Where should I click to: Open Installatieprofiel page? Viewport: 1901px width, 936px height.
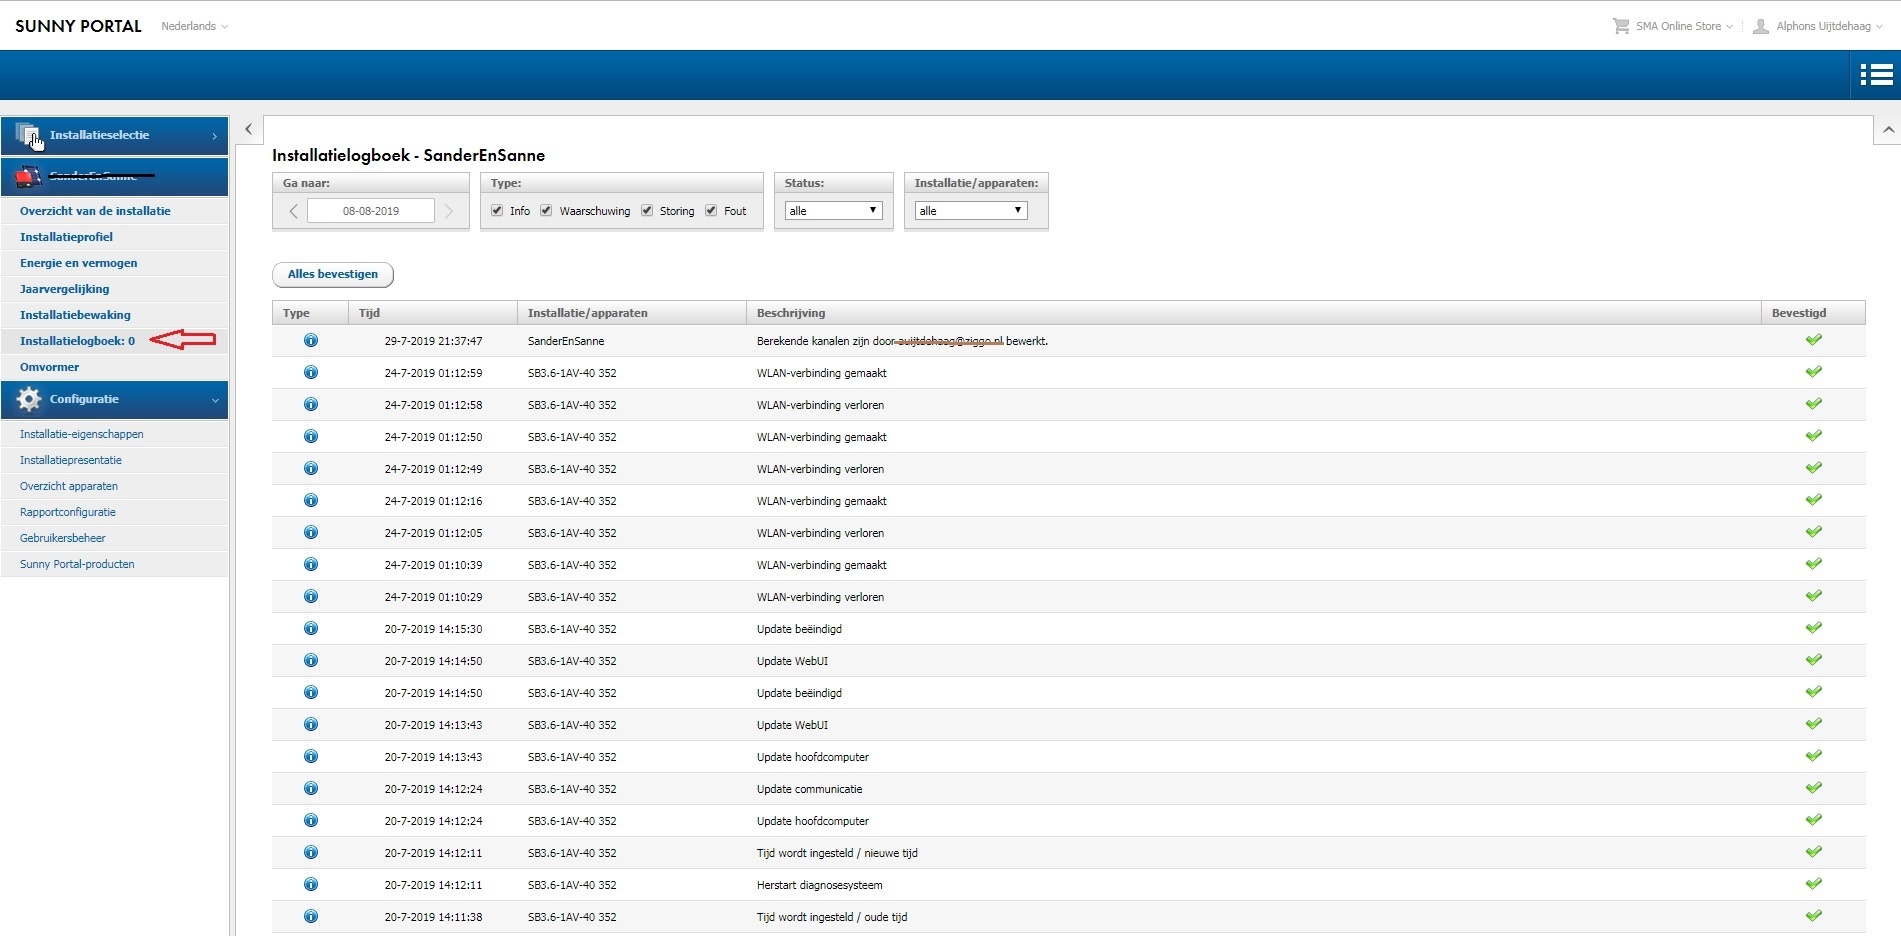tap(66, 237)
